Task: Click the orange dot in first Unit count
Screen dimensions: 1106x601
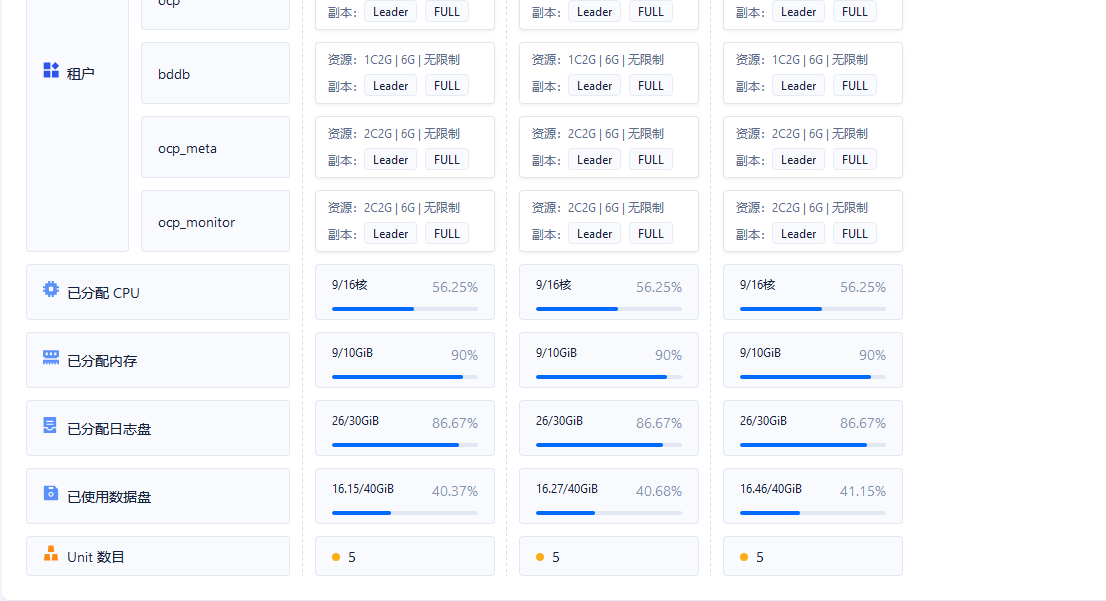Action: click(x=336, y=557)
